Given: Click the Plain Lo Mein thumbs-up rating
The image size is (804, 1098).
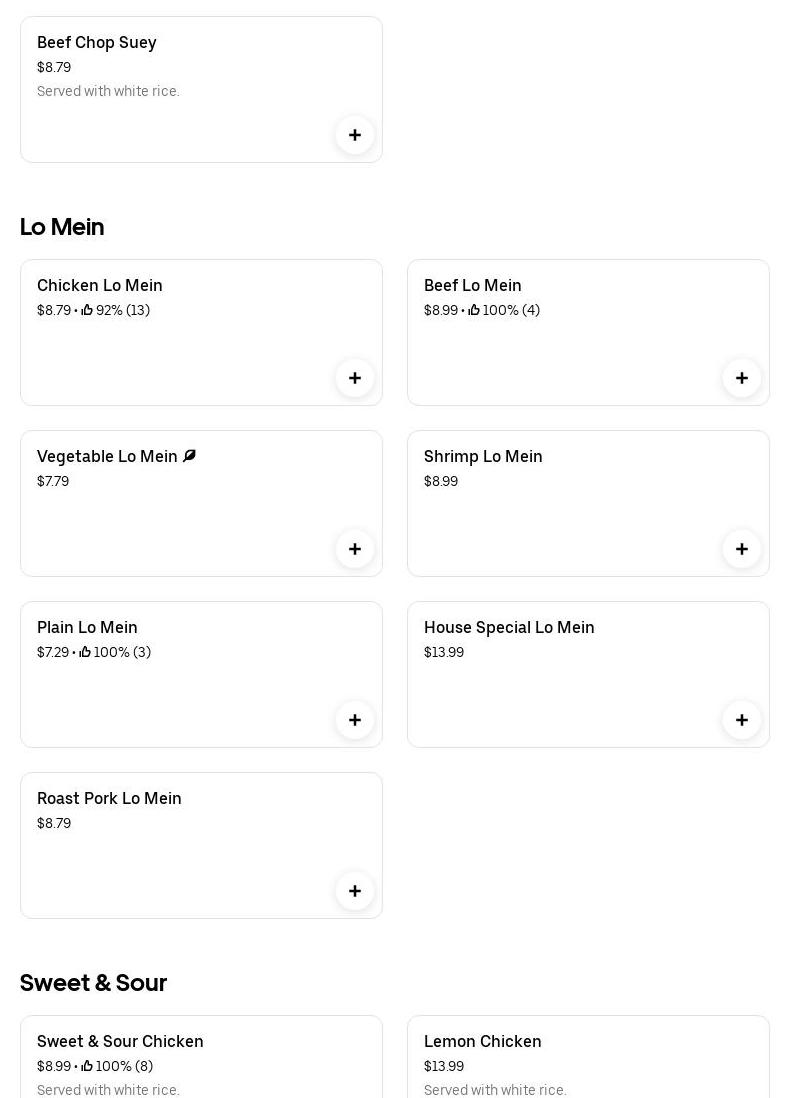Looking at the screenshot, I should point(115,653).
